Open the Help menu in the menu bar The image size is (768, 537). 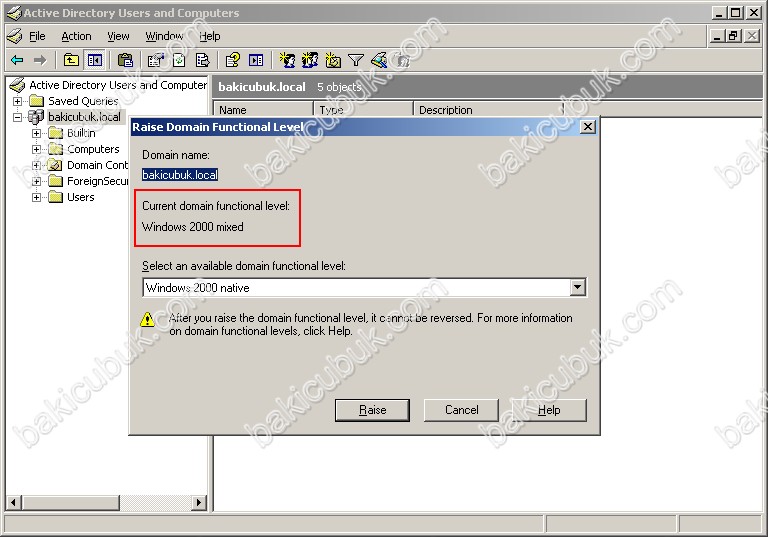point(210,36)
